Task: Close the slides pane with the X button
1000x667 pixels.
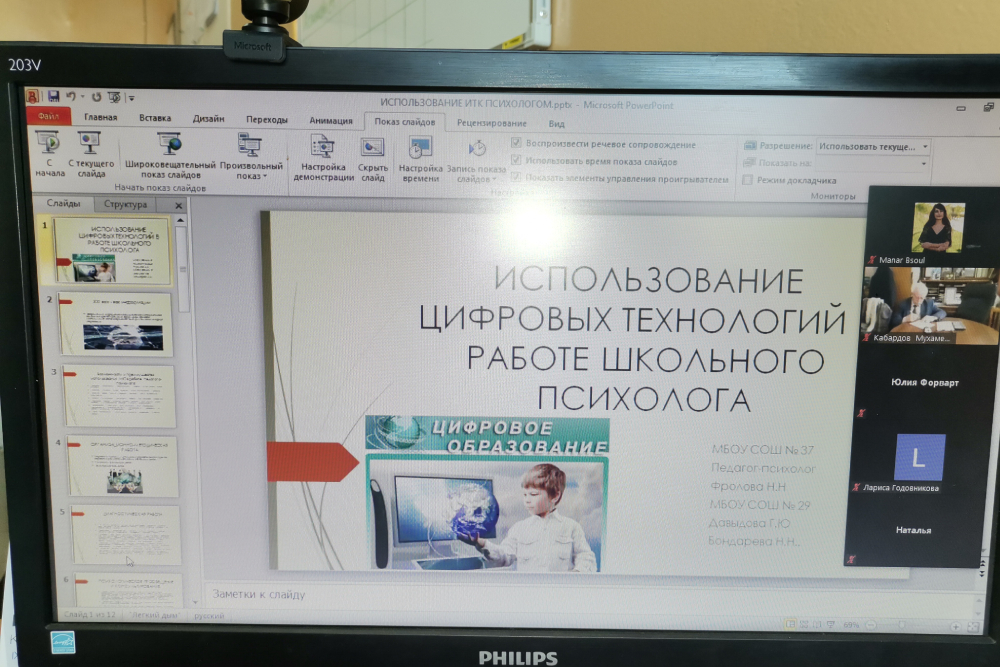Action: point(179,206)
